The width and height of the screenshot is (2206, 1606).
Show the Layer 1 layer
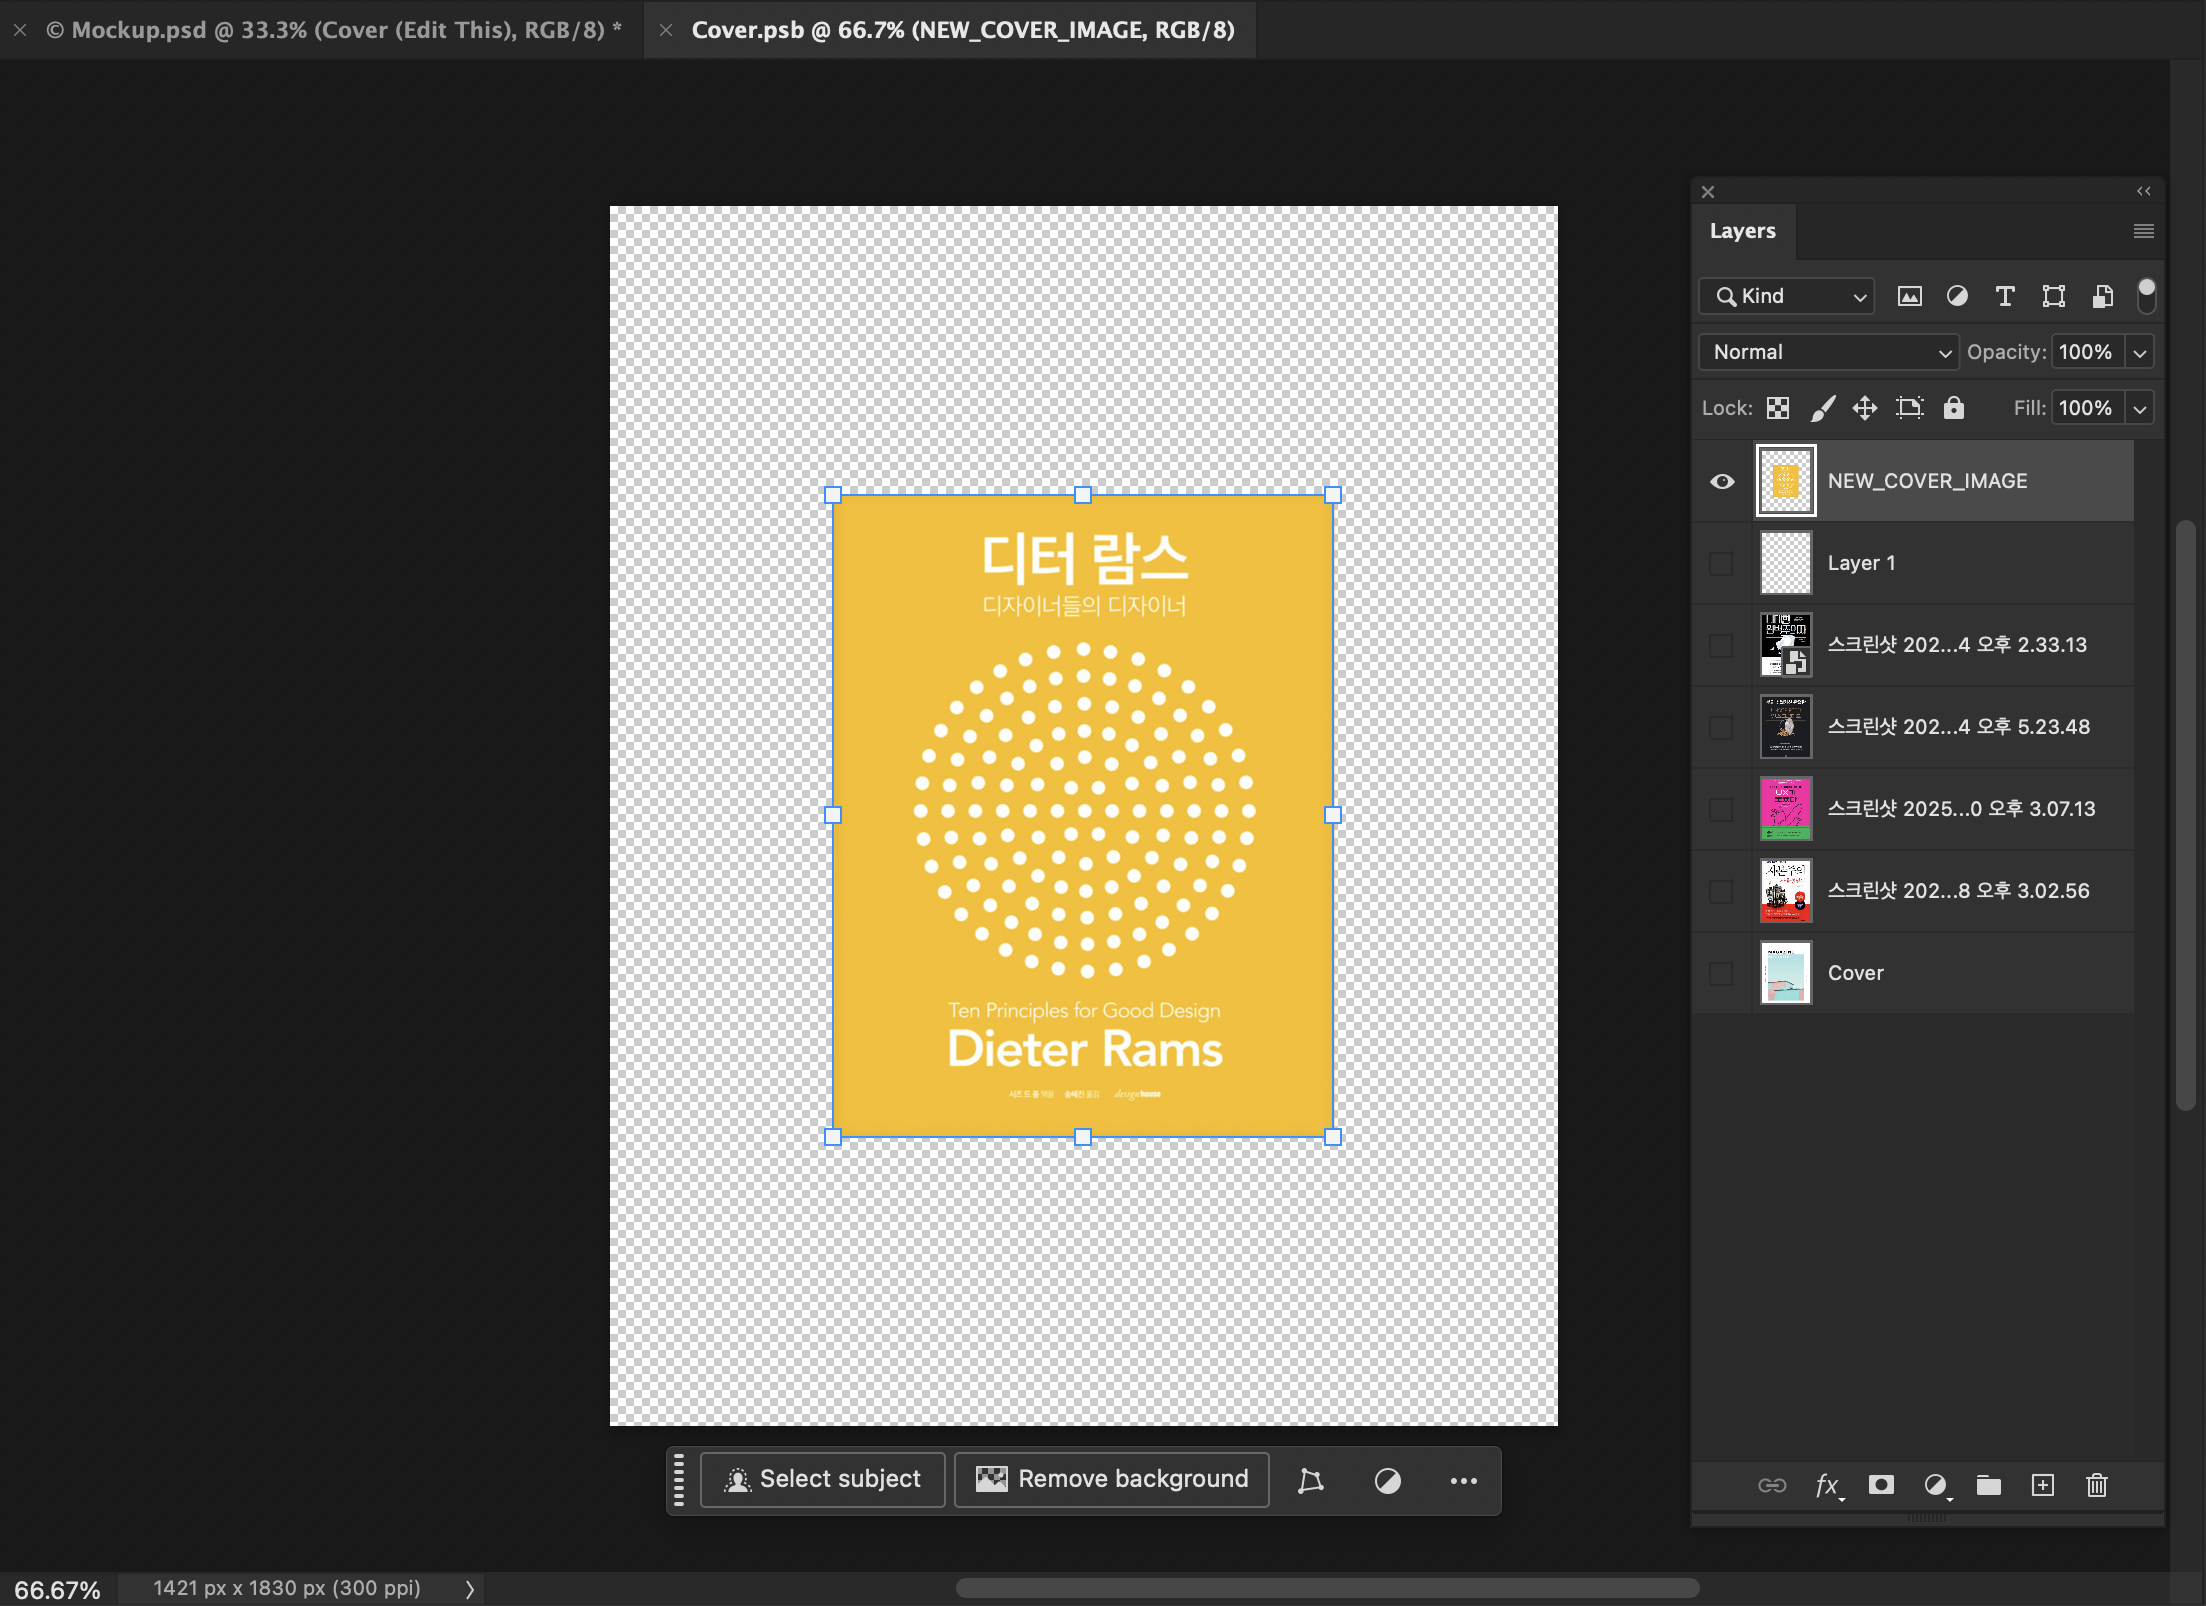1722,563
